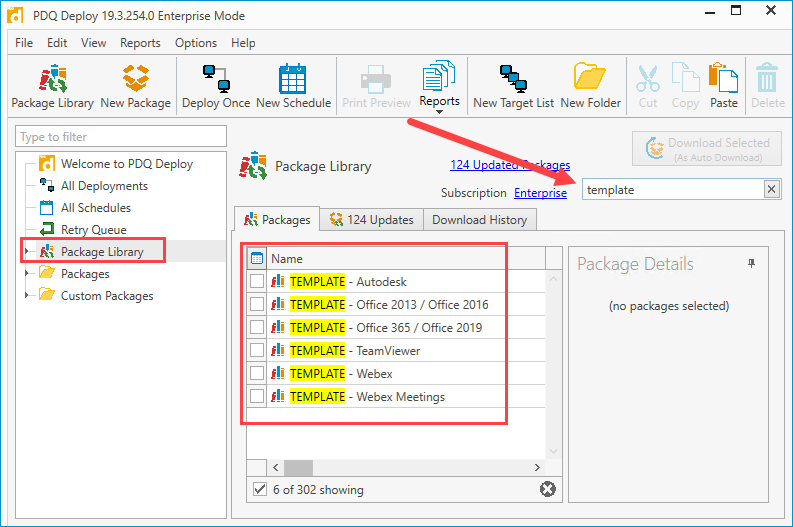The height and width of the screenshot is (527, 793).
Task: Create a New Folder from toolbar
Action: (x=590, y=86)
